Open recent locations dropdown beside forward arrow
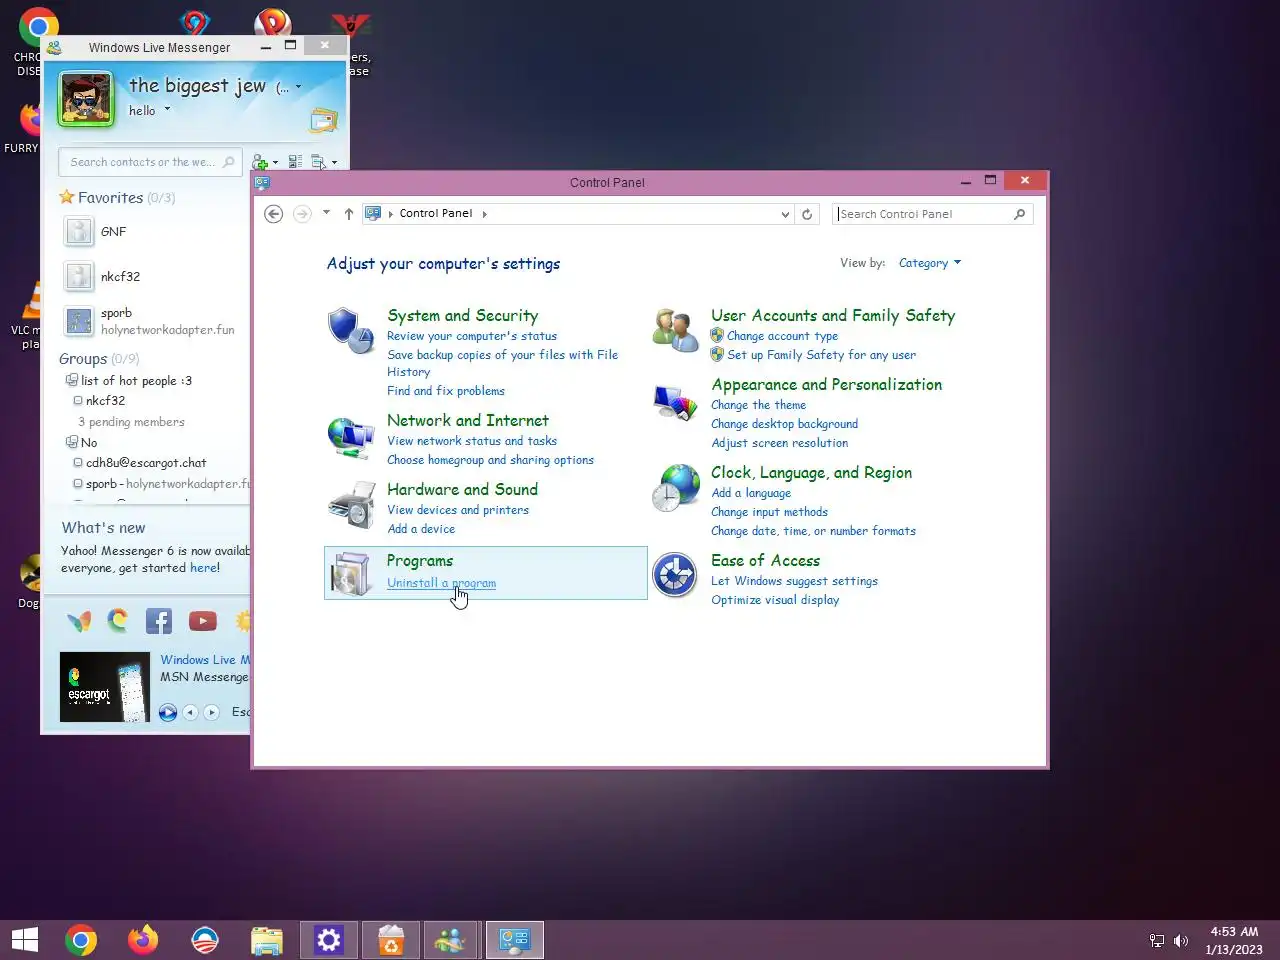 tap(326, 213)
